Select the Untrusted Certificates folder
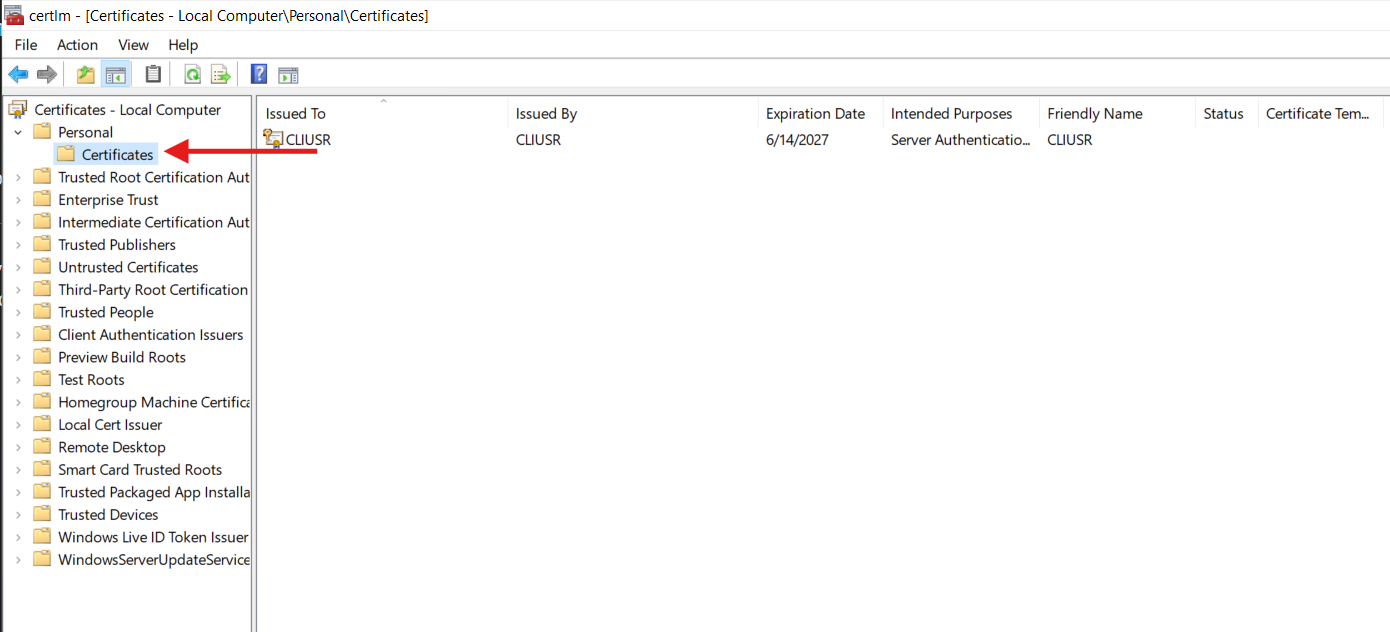 128,267
